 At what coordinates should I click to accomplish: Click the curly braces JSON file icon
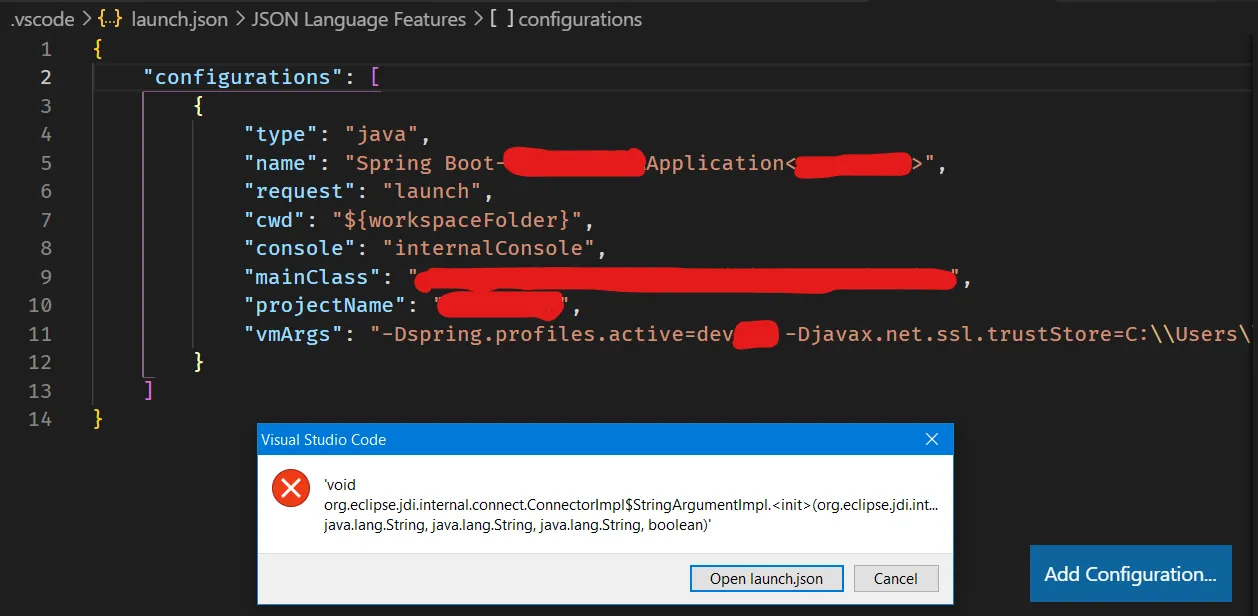point(110,19)
